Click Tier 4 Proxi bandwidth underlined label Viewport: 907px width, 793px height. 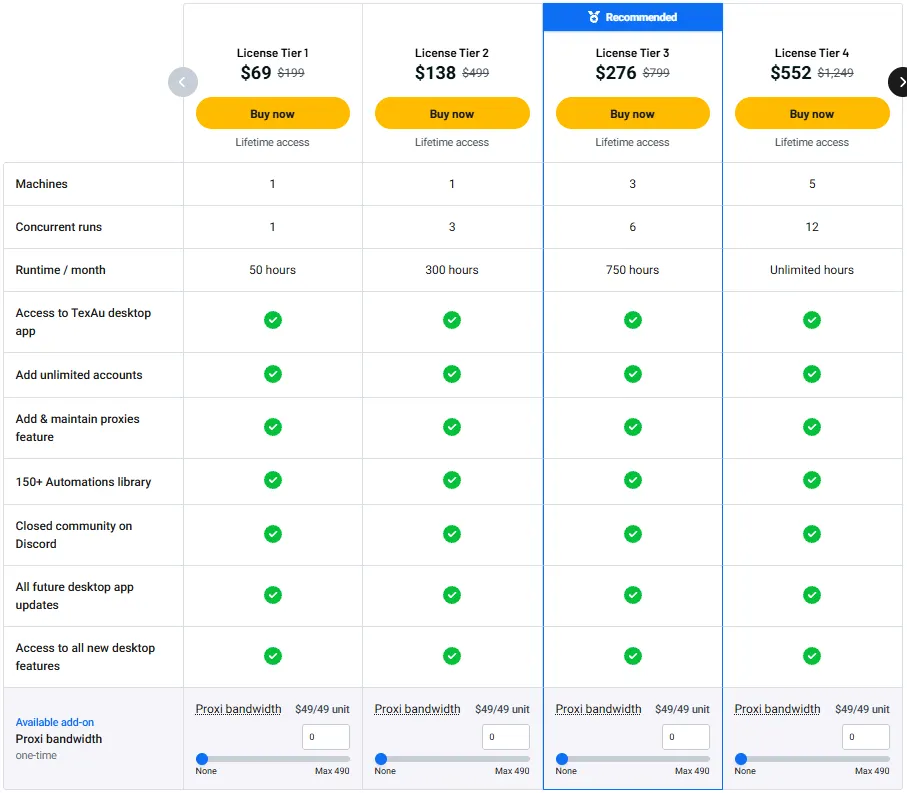click(x=777, y=709)
